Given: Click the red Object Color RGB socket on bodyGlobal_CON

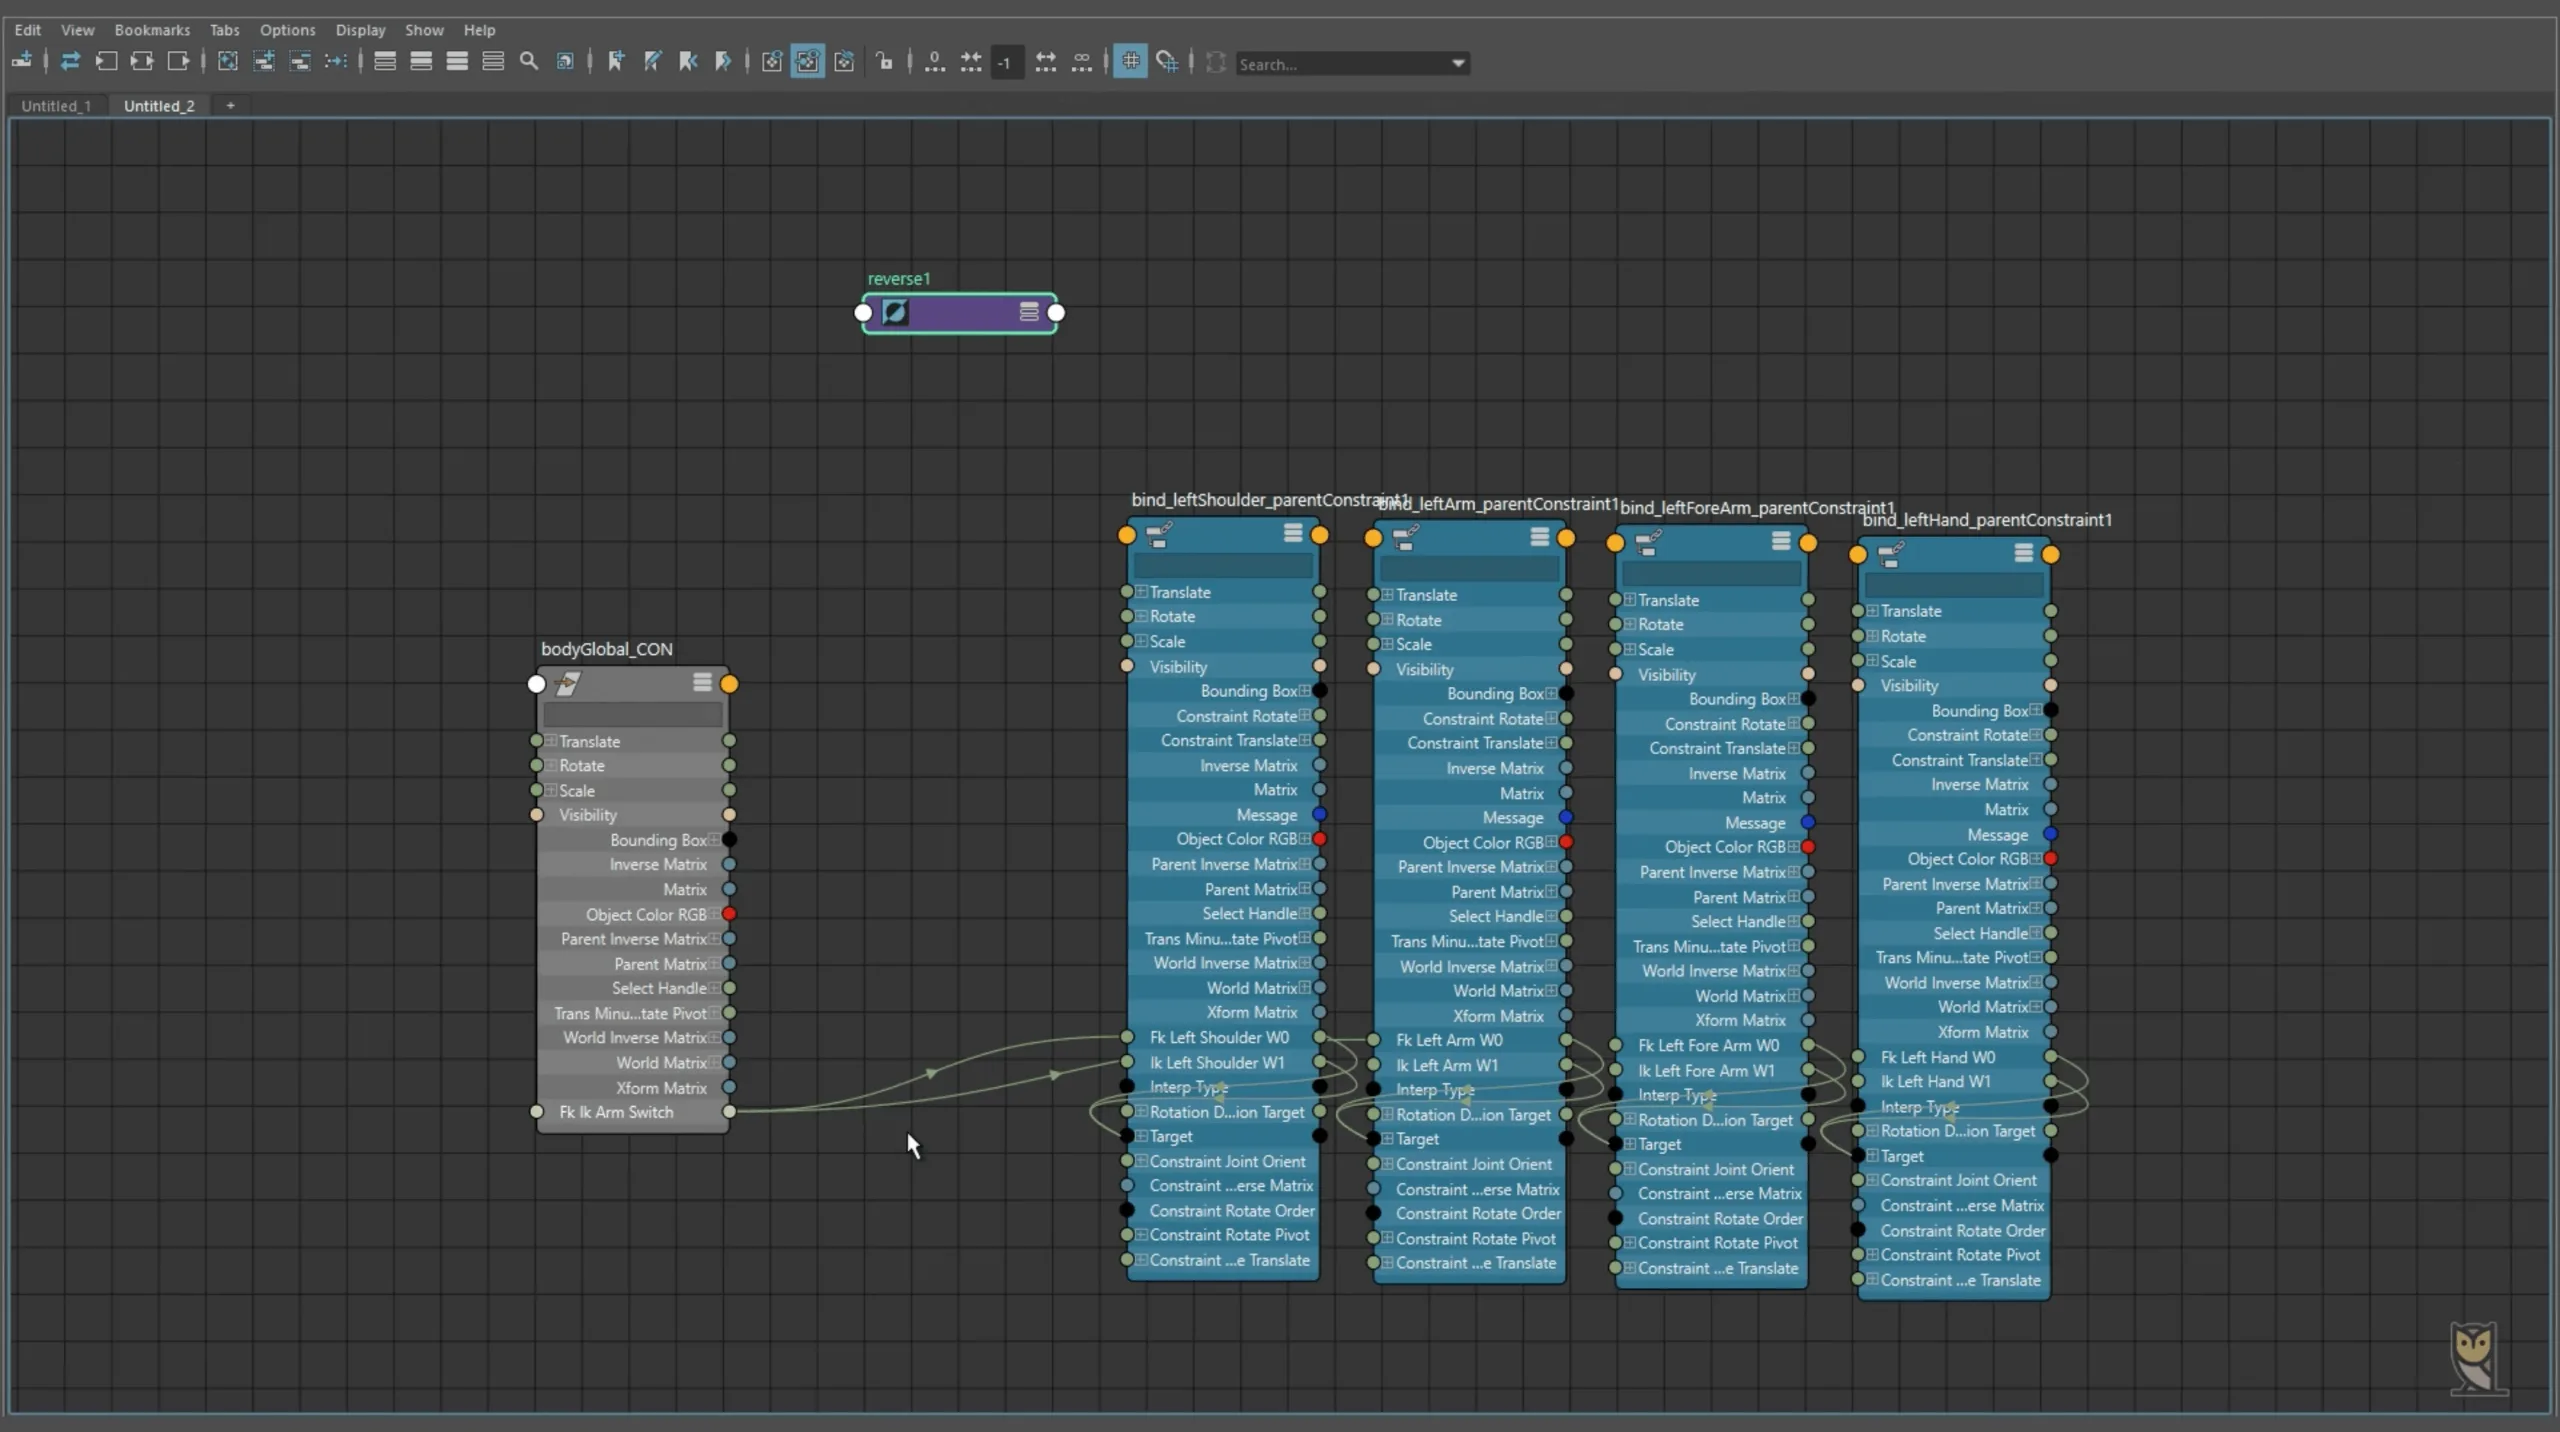Looking at the screenshot, I should coord(731,914).
